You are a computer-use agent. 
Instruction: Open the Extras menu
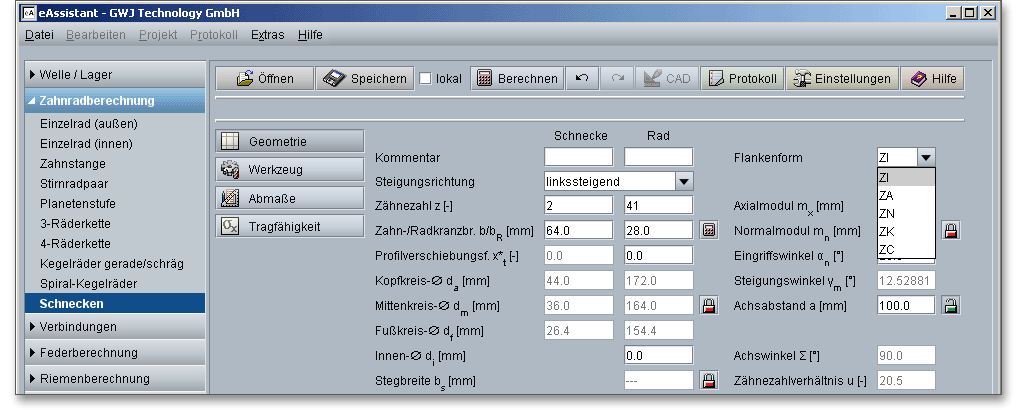267,34
